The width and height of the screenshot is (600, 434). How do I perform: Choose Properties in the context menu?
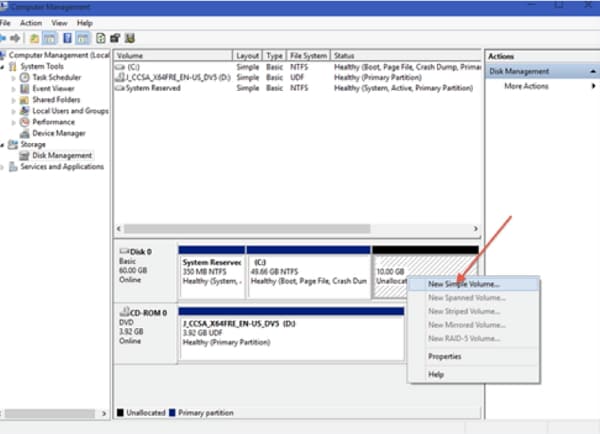coord(474,356)
